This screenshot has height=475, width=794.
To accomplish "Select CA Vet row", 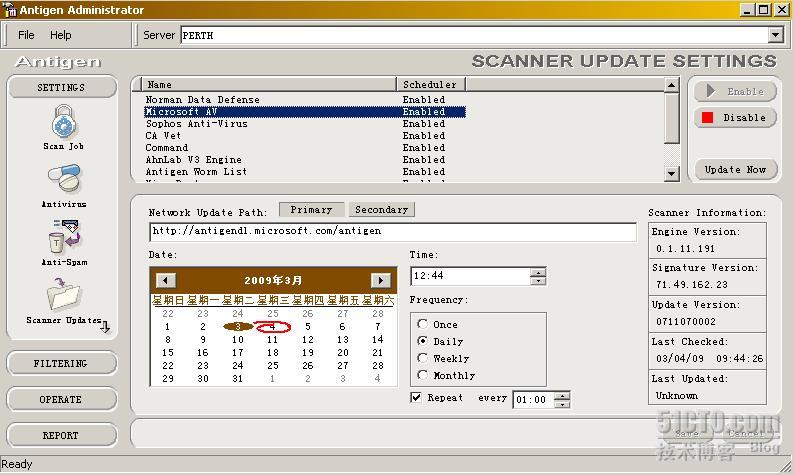I will tap(304, 136).
